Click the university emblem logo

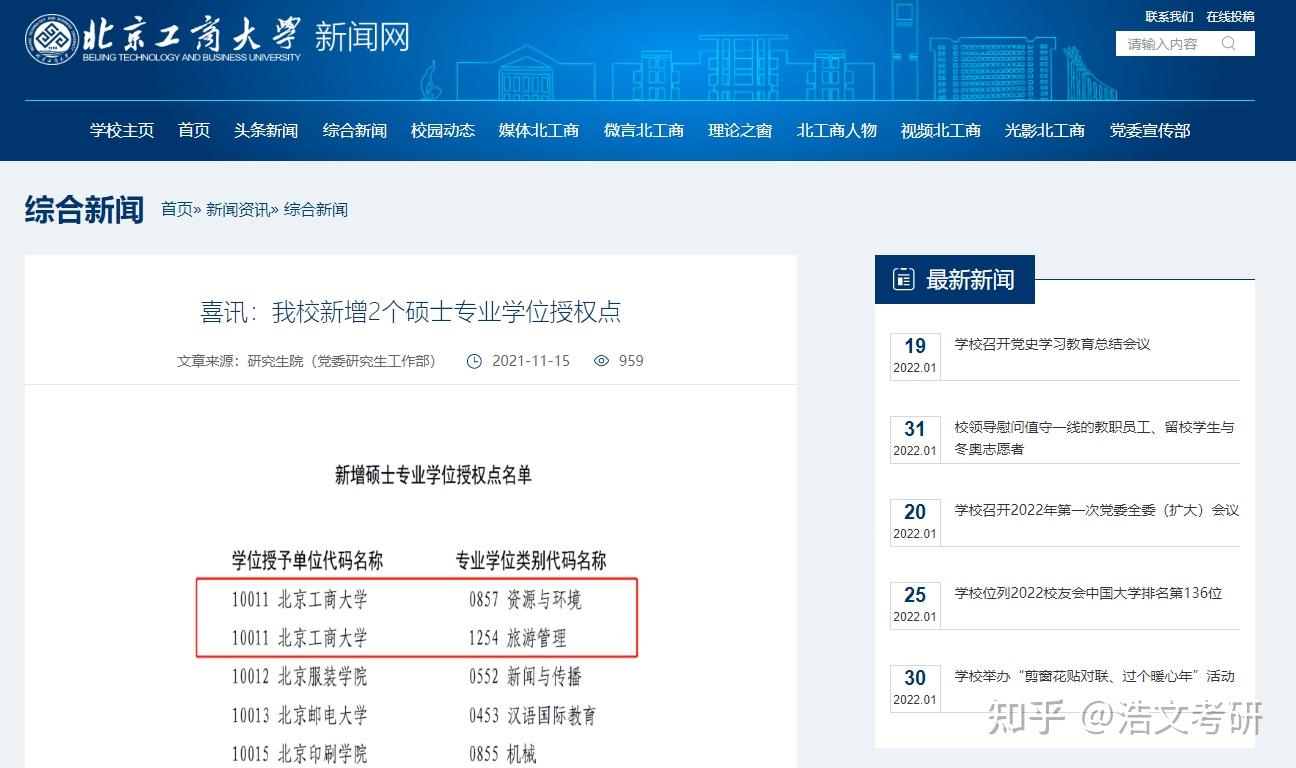point(51,39)
